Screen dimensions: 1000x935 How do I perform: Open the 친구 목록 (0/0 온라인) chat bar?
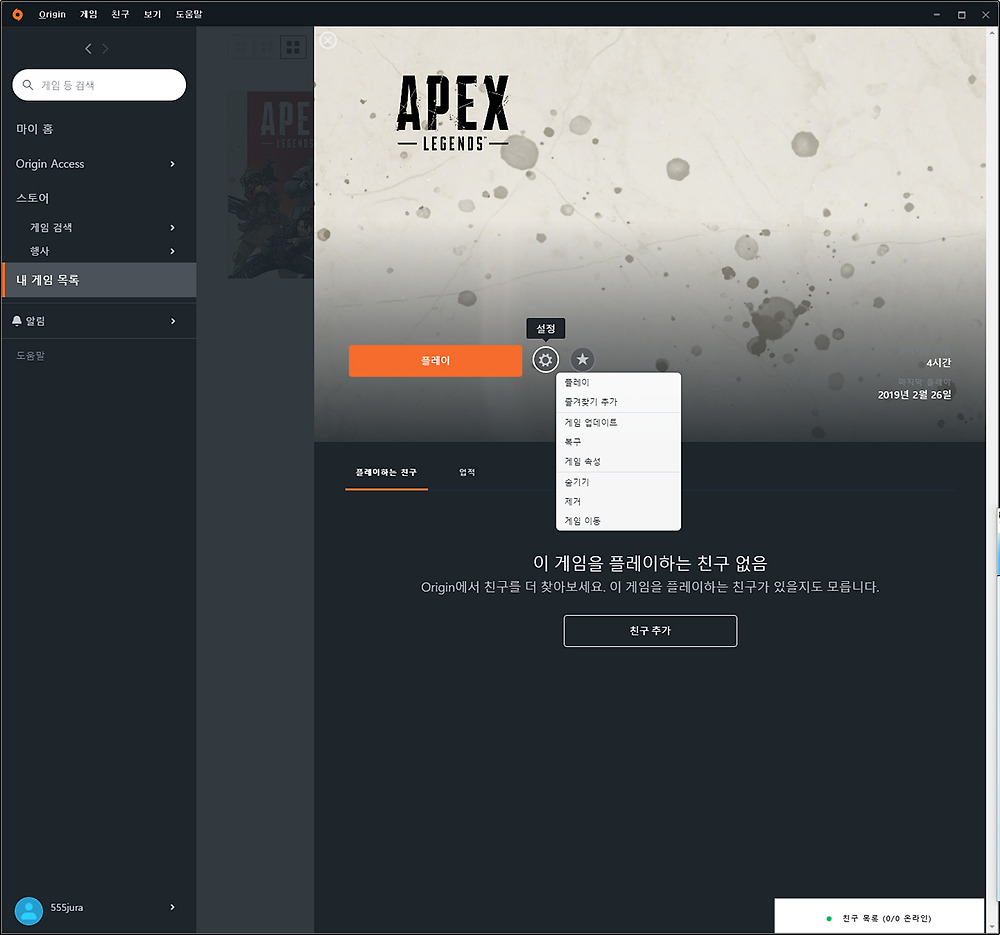tap(879, 917)
